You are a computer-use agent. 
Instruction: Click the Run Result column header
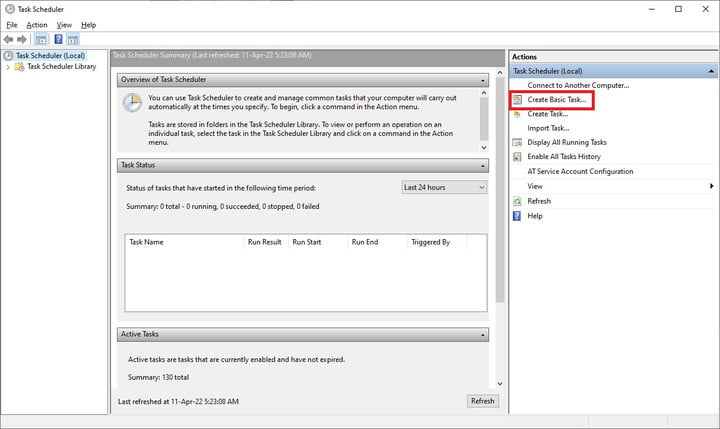266,242
